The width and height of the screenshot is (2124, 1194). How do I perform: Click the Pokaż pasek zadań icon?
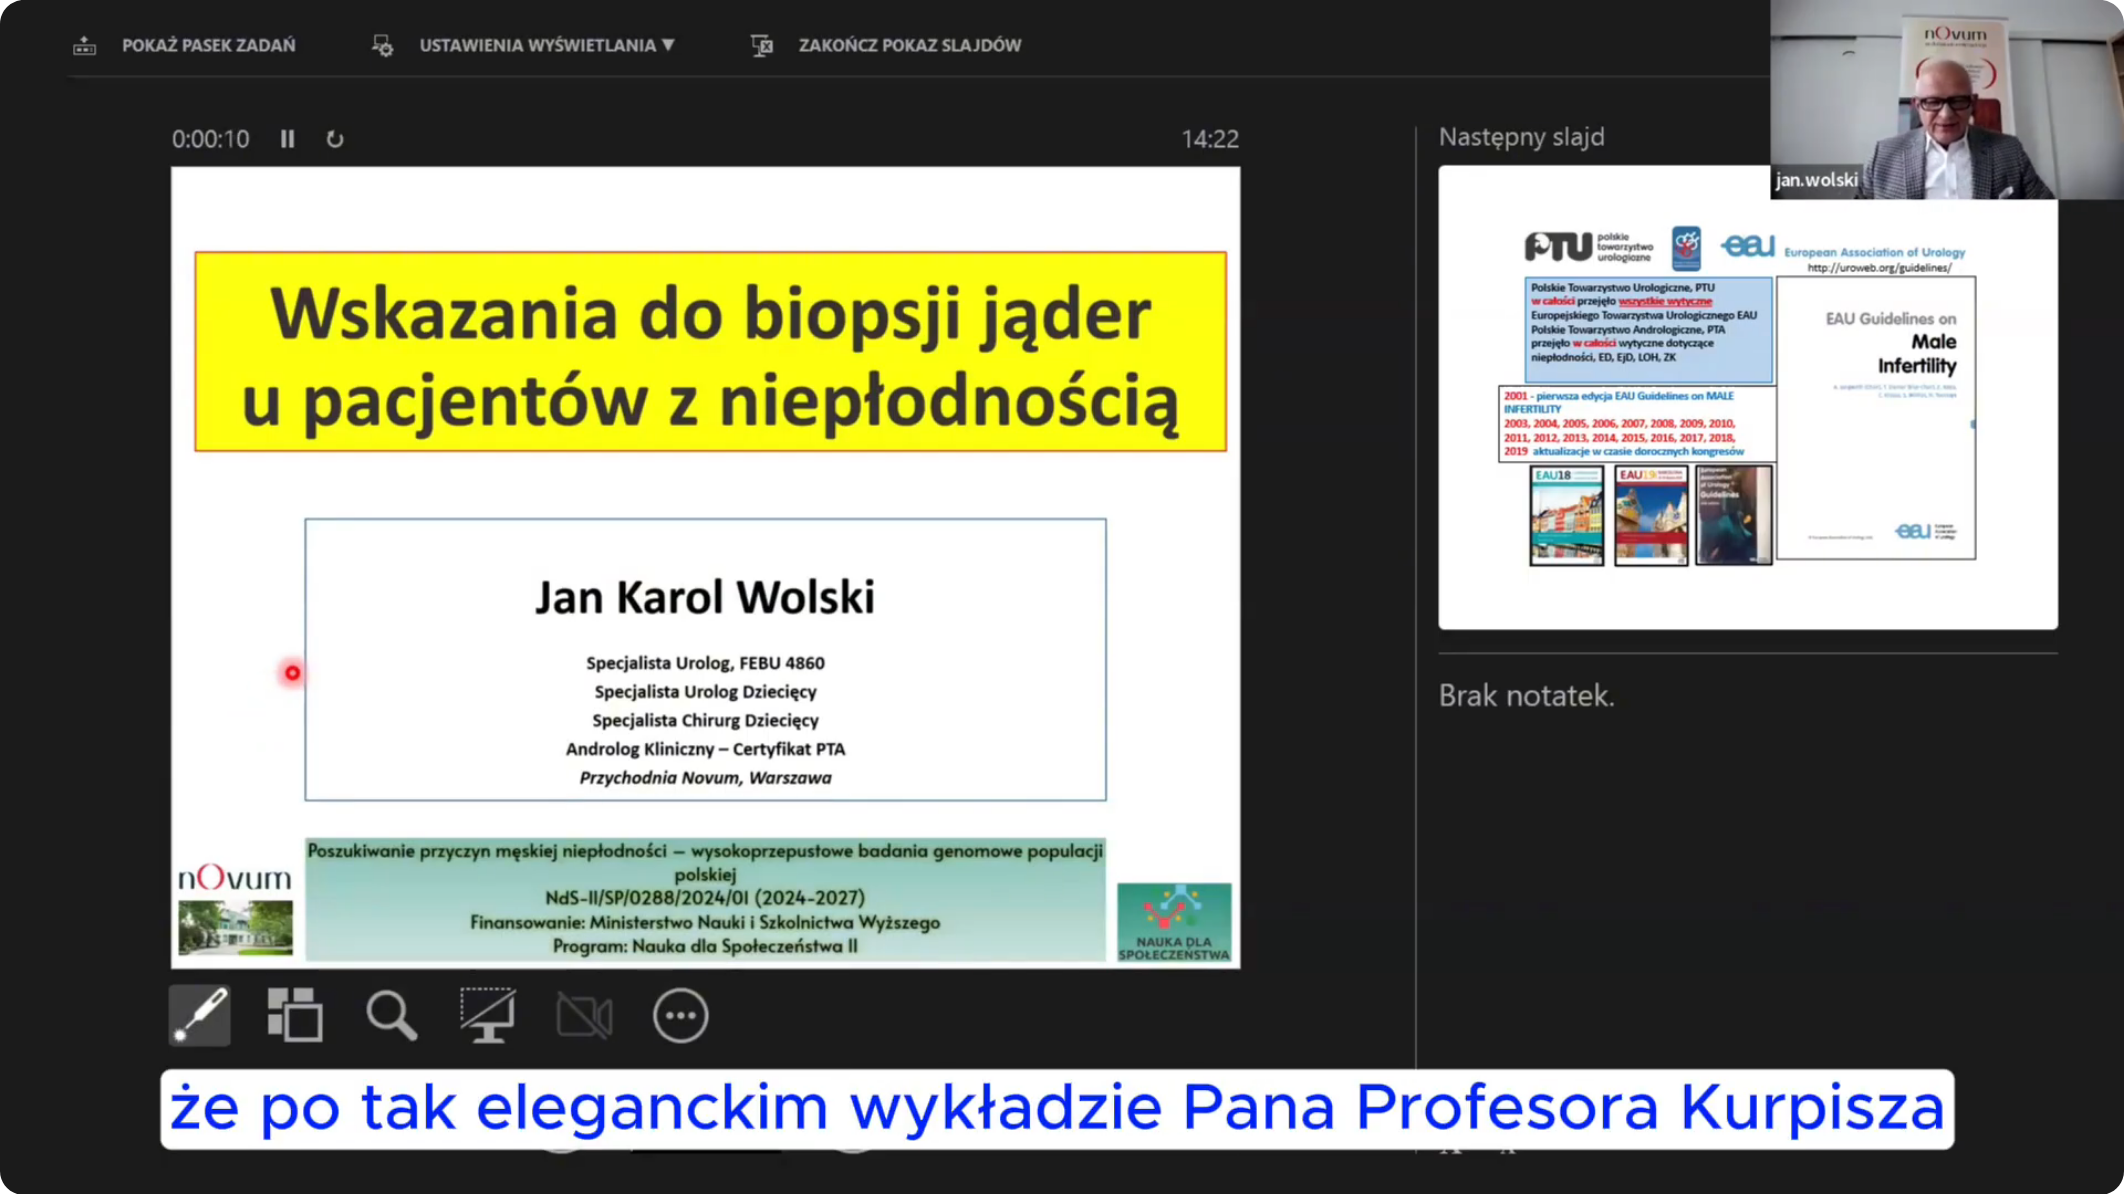85,45
